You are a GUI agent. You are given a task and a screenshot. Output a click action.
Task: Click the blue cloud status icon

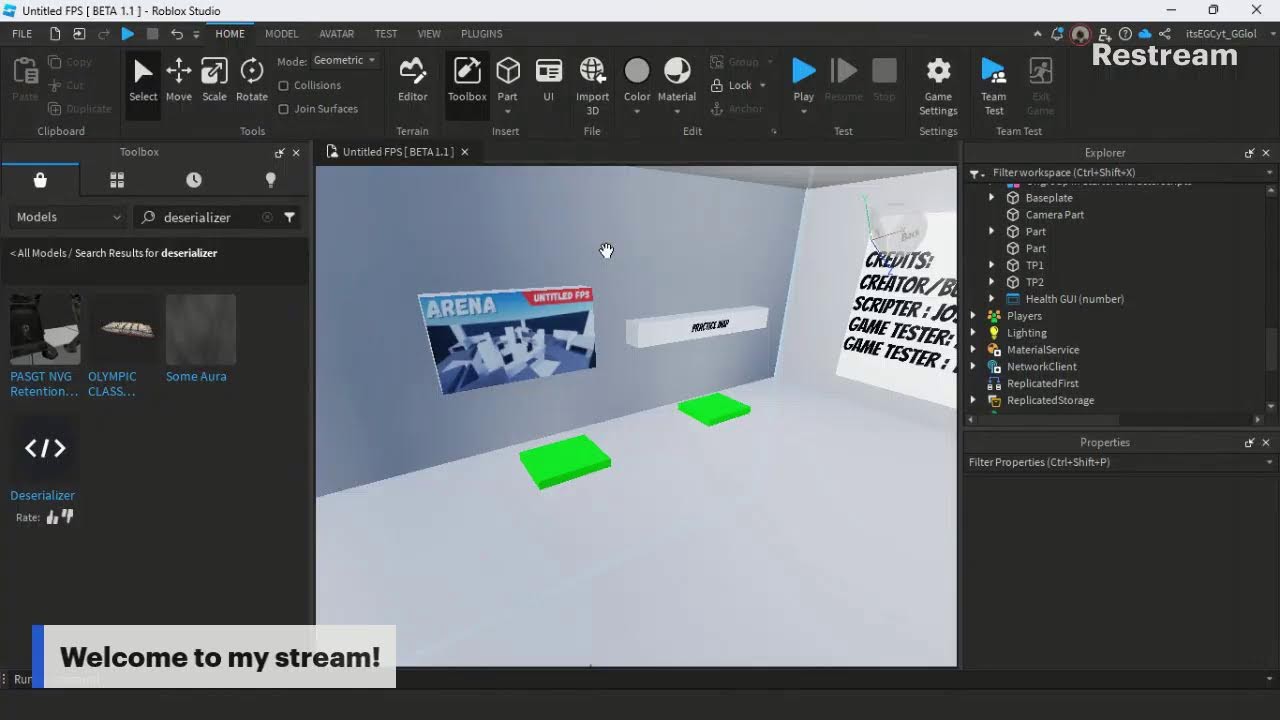tap(1146, 34)
